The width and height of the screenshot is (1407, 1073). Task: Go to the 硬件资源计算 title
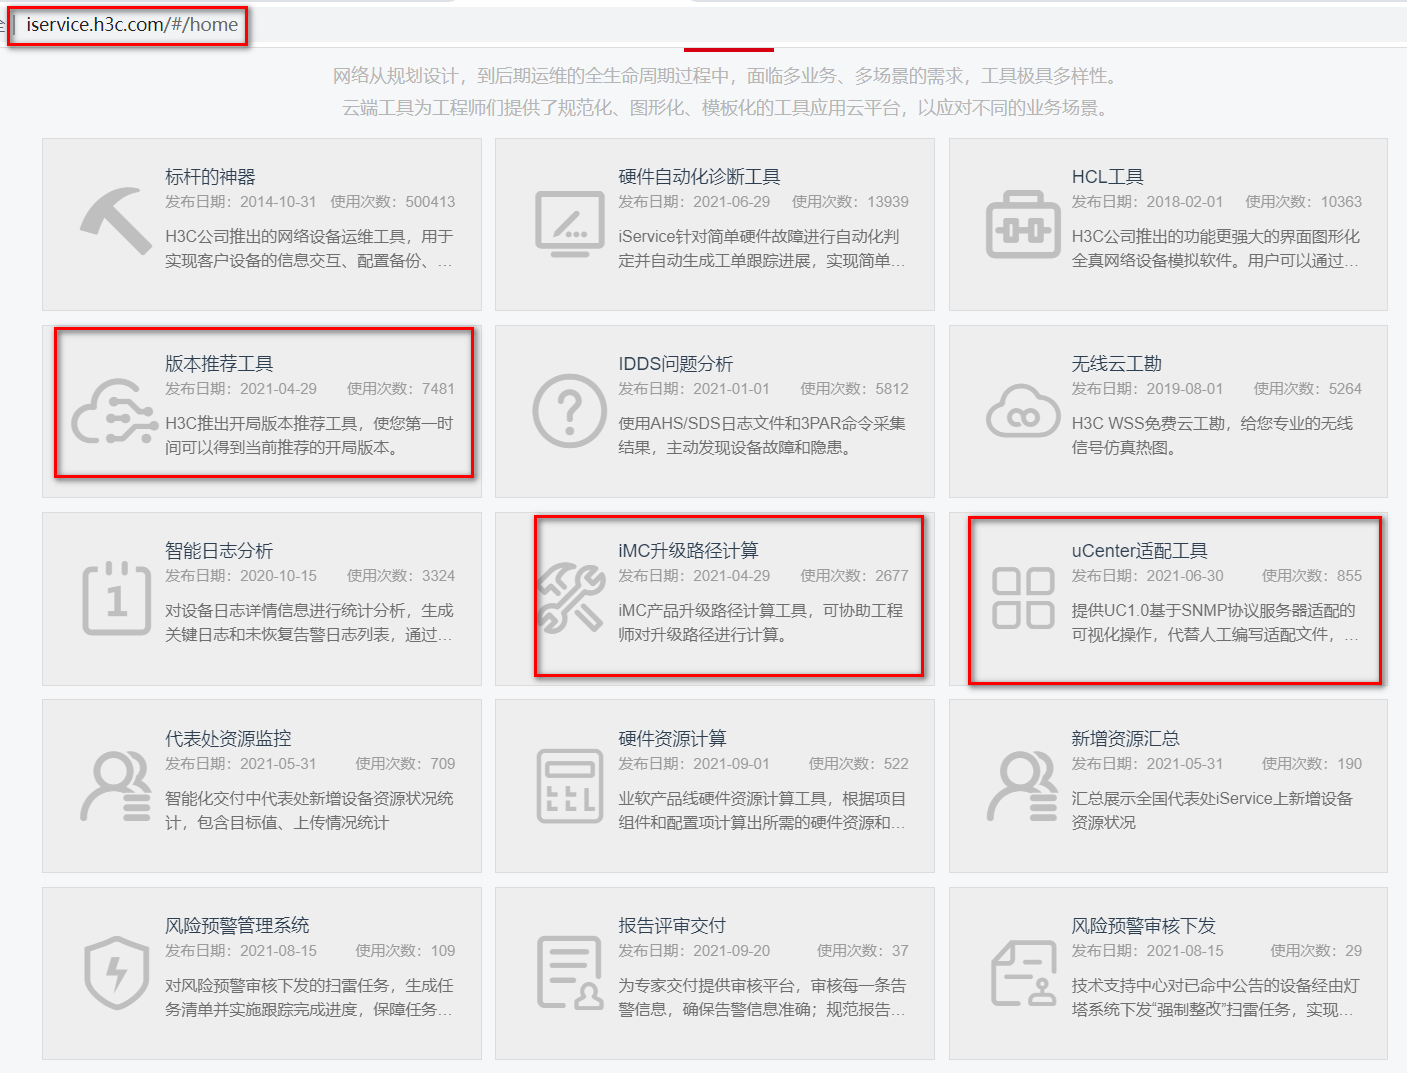click(672, 739)
